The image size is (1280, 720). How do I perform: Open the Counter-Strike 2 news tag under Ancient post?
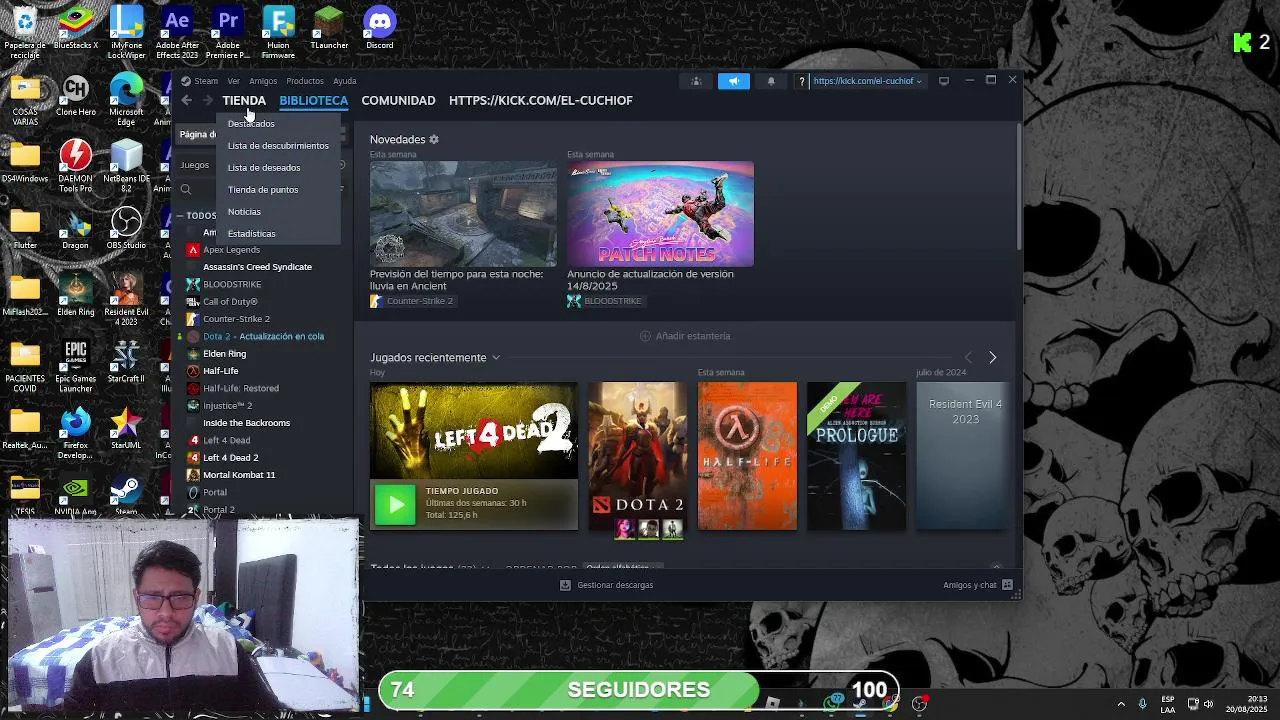pyautogui.click(x=411, y=301)
